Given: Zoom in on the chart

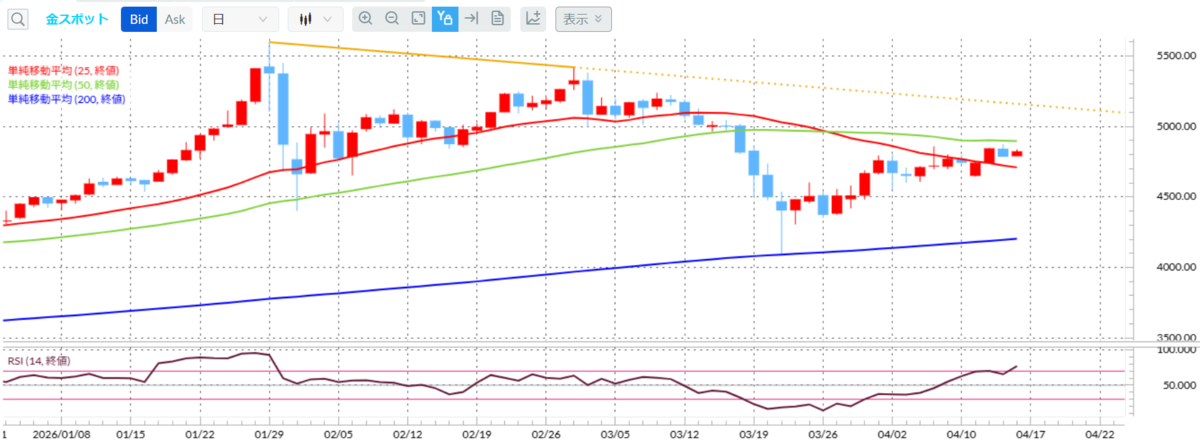Looking at the screenshot, I should 366,19.
